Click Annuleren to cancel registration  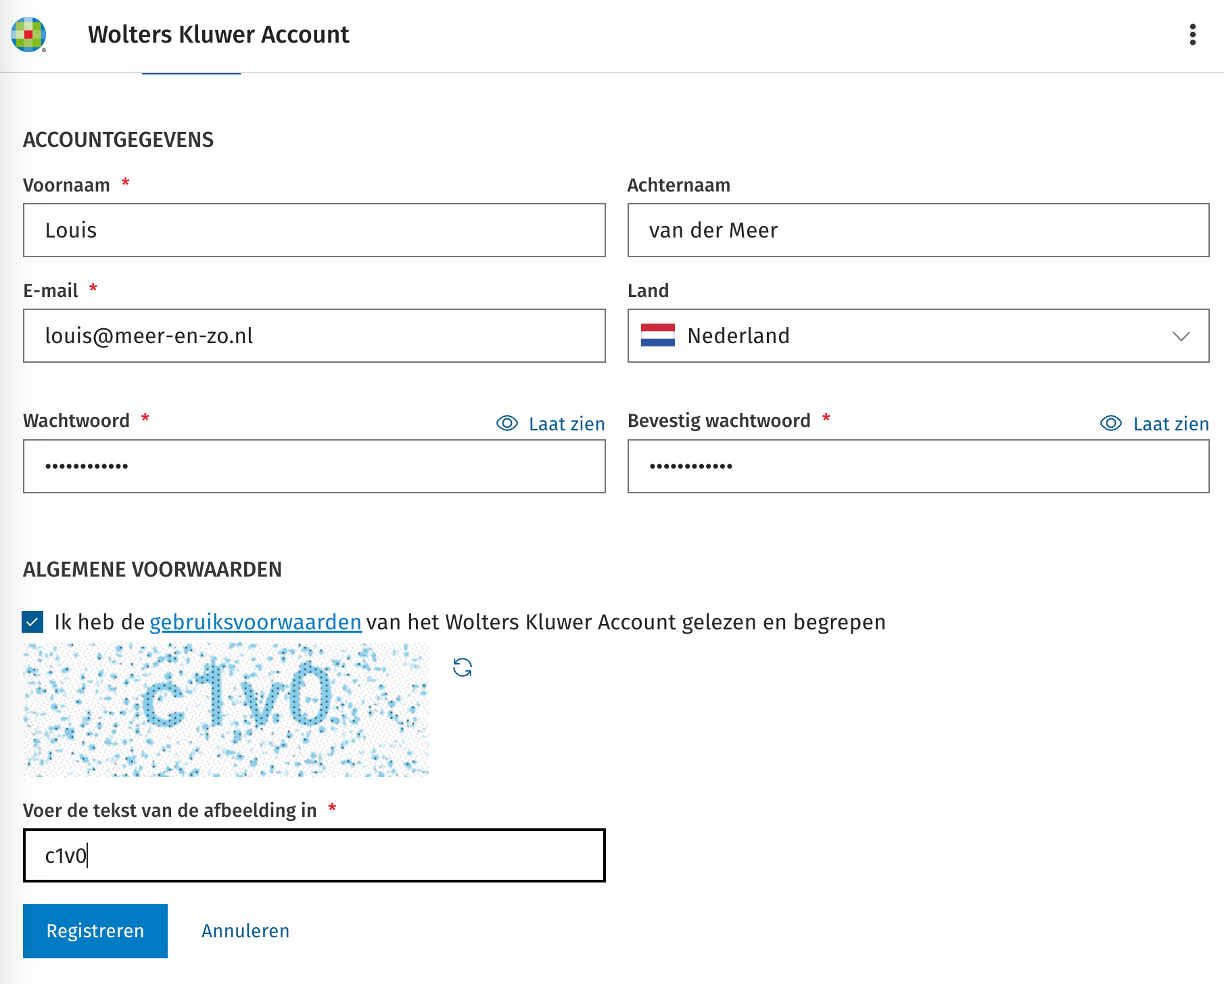click(245, 931)
